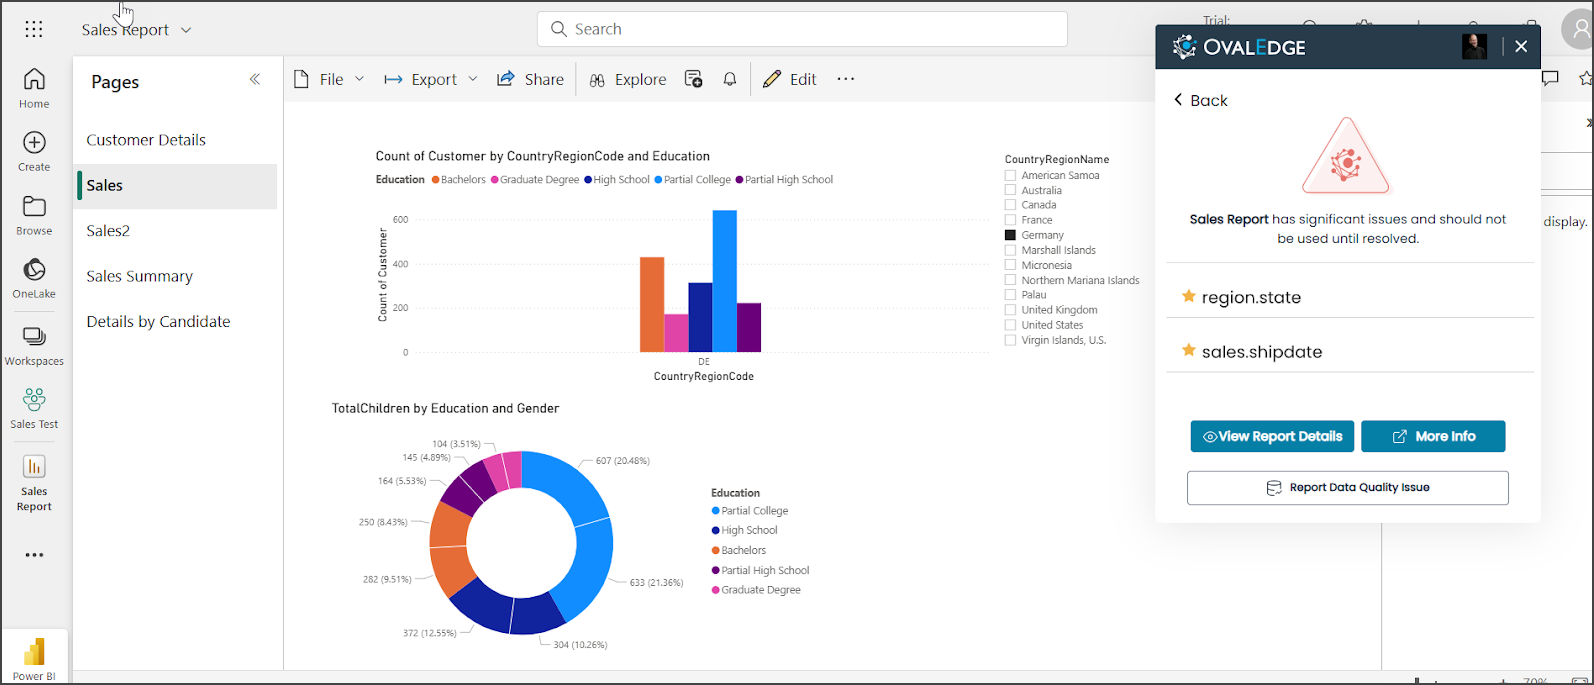
Task: Select the United States checkbox
Action: (1010, 325)
